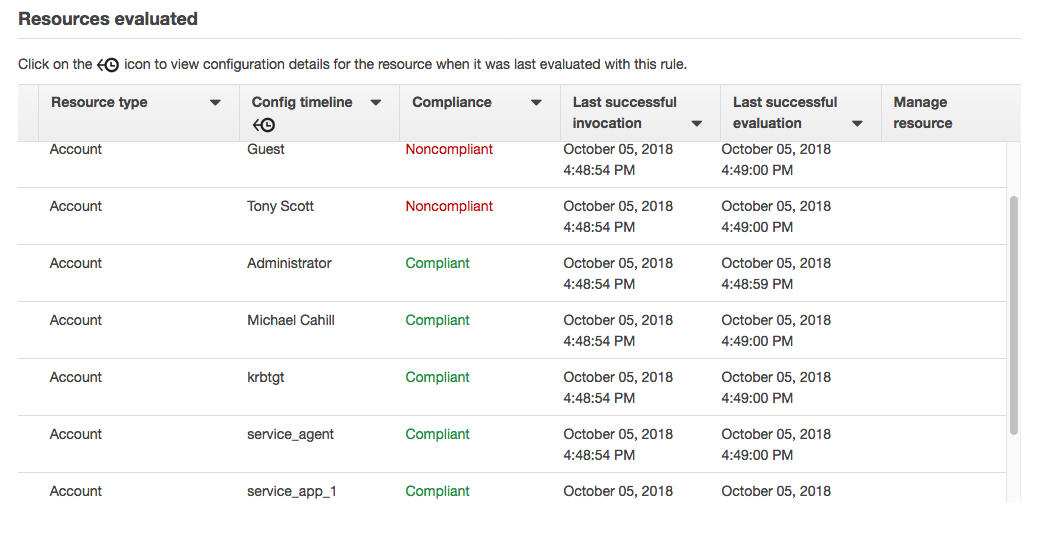Click the Resource type column header
Viewport: 1037px width, 539px height.
click(99, 102)
